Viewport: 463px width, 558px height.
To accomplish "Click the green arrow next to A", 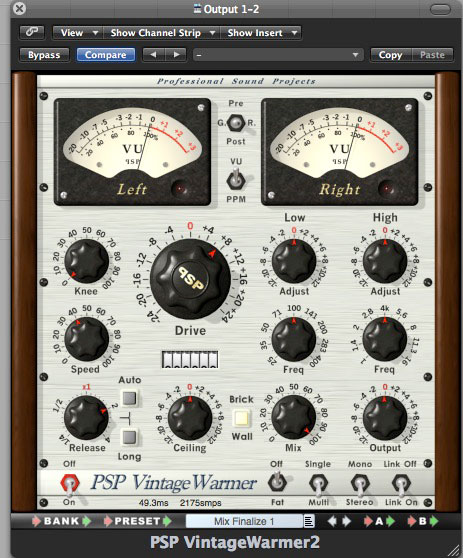I will [391, 521].
